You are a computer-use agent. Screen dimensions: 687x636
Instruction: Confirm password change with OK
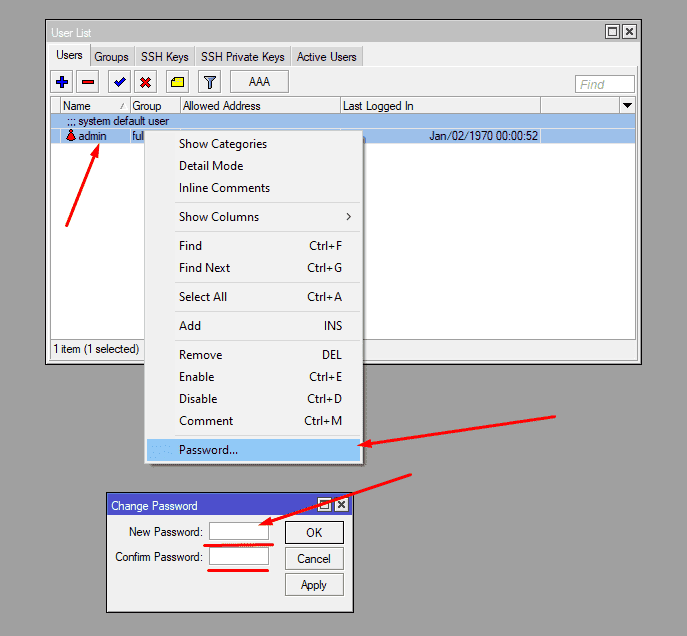point(313,533)
